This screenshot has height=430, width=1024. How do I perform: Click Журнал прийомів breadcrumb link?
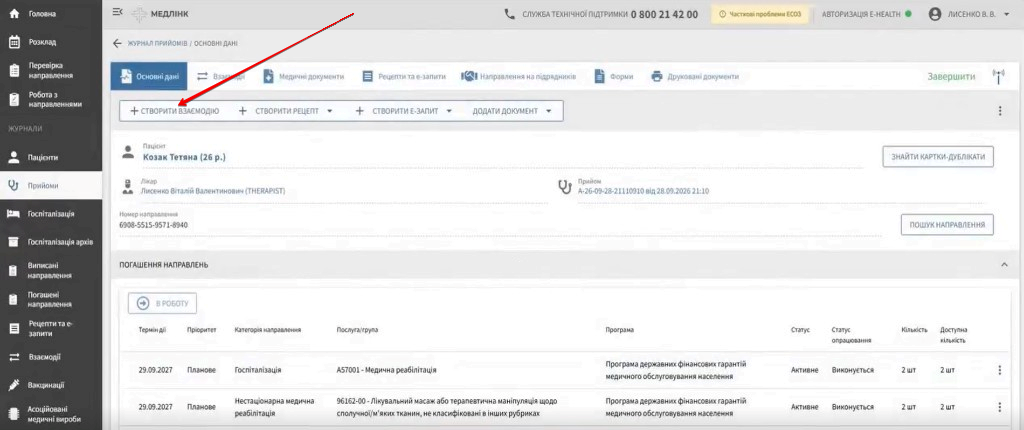(157, 43)
